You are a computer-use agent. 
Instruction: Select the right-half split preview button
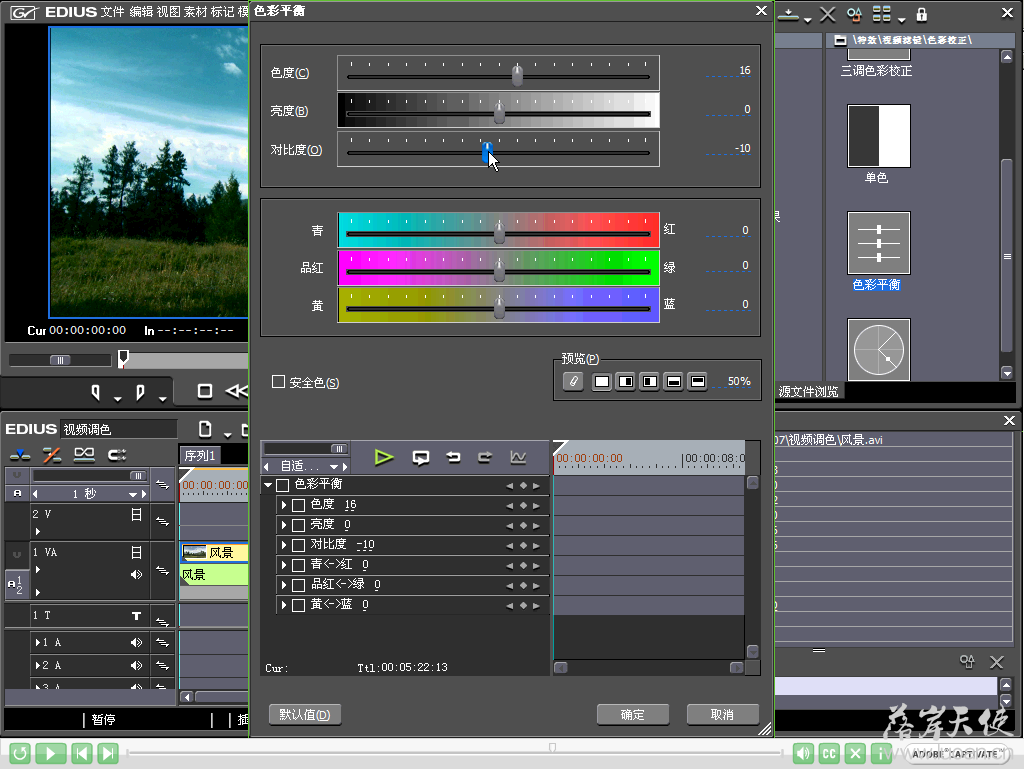pos(626,381)
